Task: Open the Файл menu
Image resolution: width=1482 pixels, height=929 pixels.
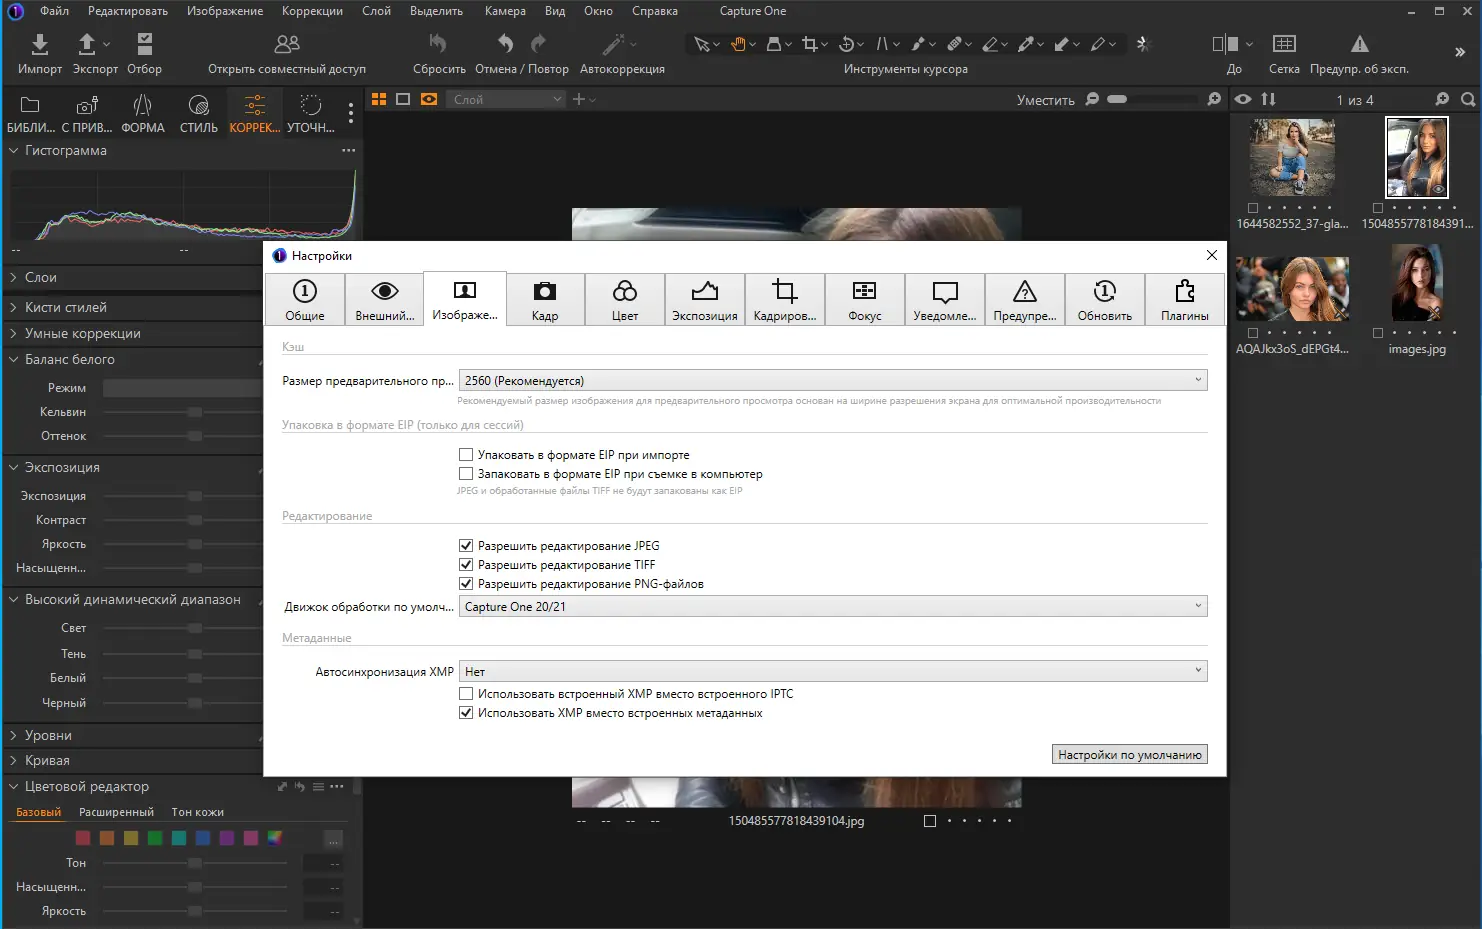Action: click(x=55, y=11)
